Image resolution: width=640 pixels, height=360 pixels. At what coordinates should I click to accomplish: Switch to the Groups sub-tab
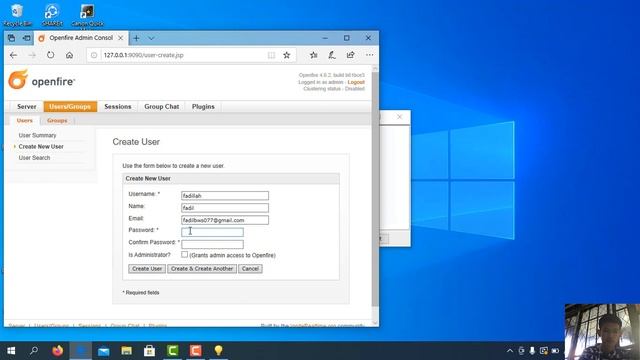pos(57,120)
